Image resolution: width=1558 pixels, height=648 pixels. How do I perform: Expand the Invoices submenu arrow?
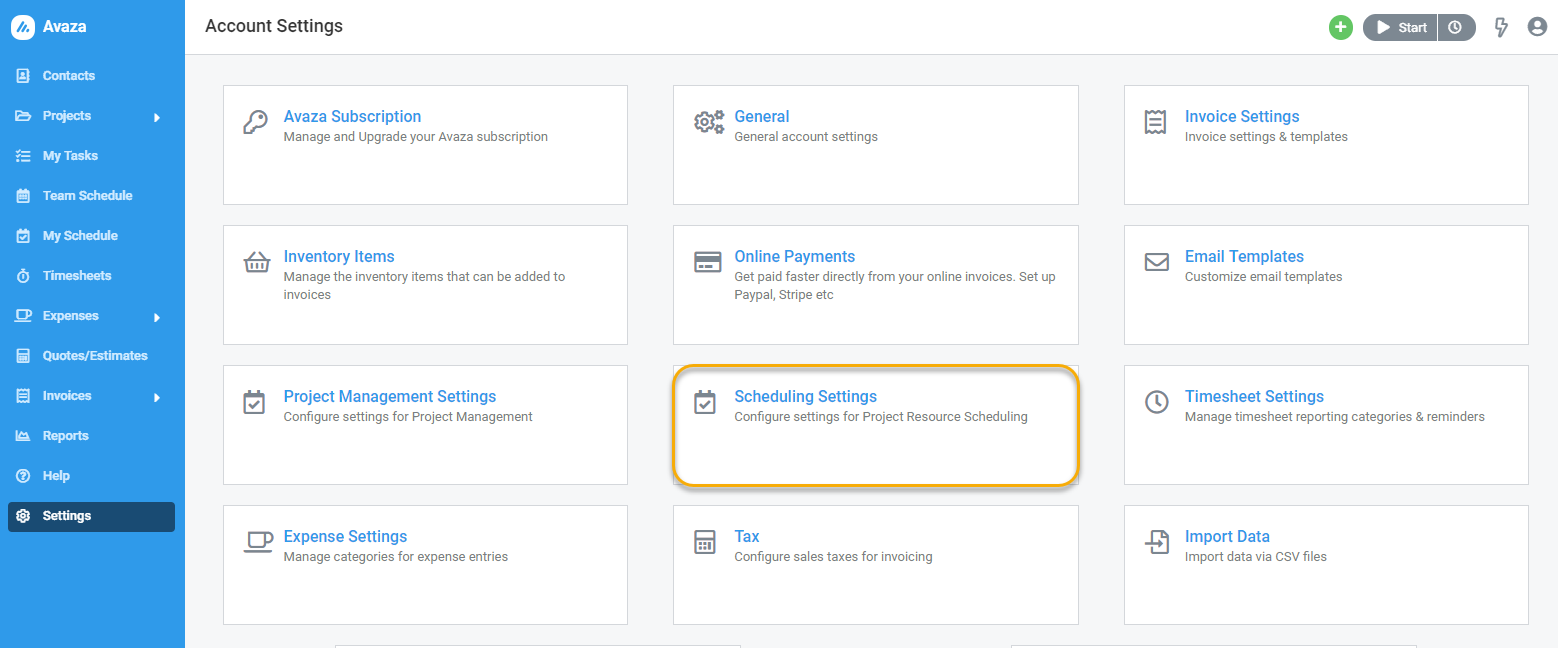coord(157,398)
